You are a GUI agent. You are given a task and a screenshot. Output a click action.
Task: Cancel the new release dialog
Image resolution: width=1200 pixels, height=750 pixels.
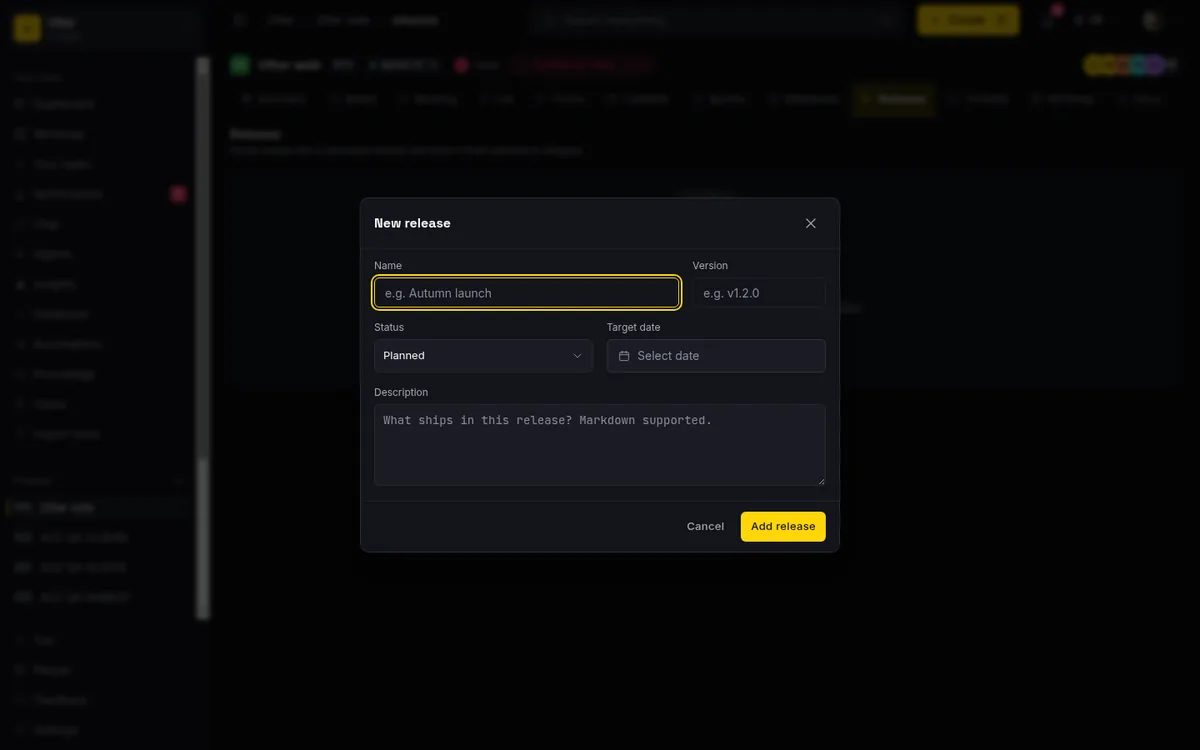705,526
